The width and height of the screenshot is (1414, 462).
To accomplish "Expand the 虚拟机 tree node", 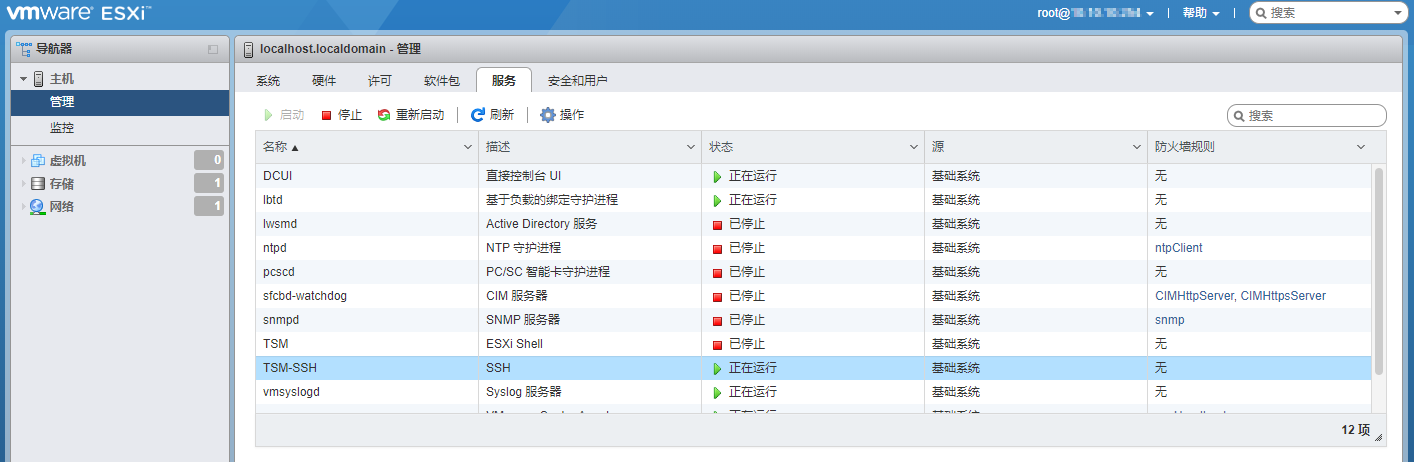I will (23, 160).
